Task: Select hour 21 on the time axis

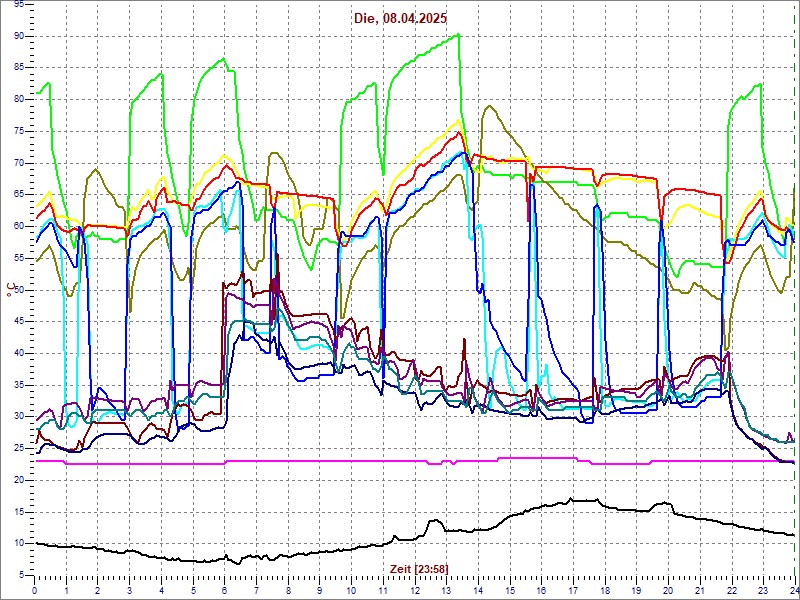Action: tap(700, 591)
